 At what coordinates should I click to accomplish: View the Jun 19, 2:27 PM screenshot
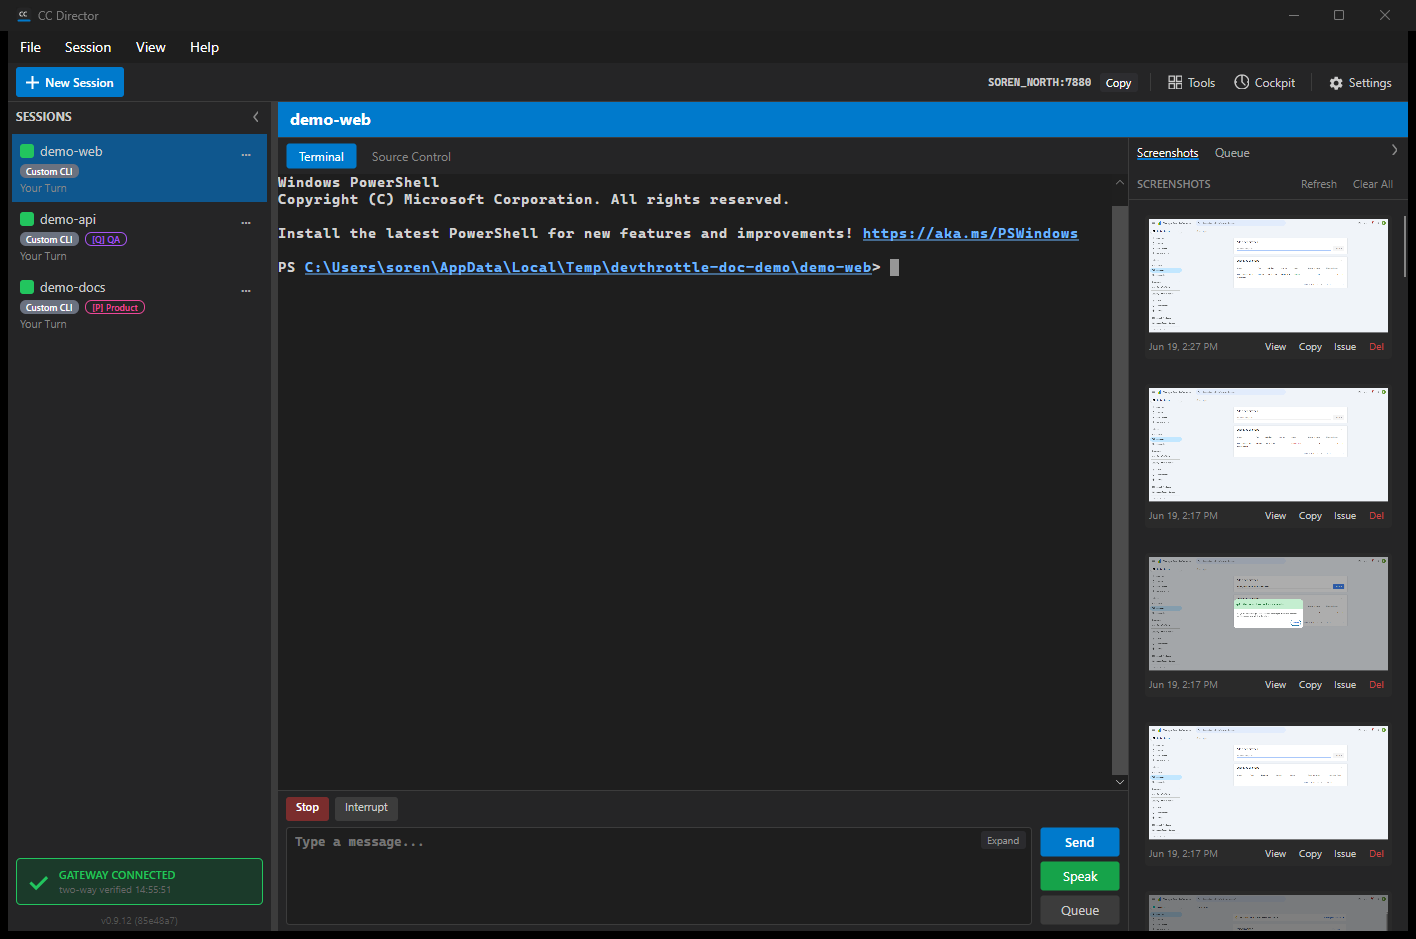pos(1275,347)
